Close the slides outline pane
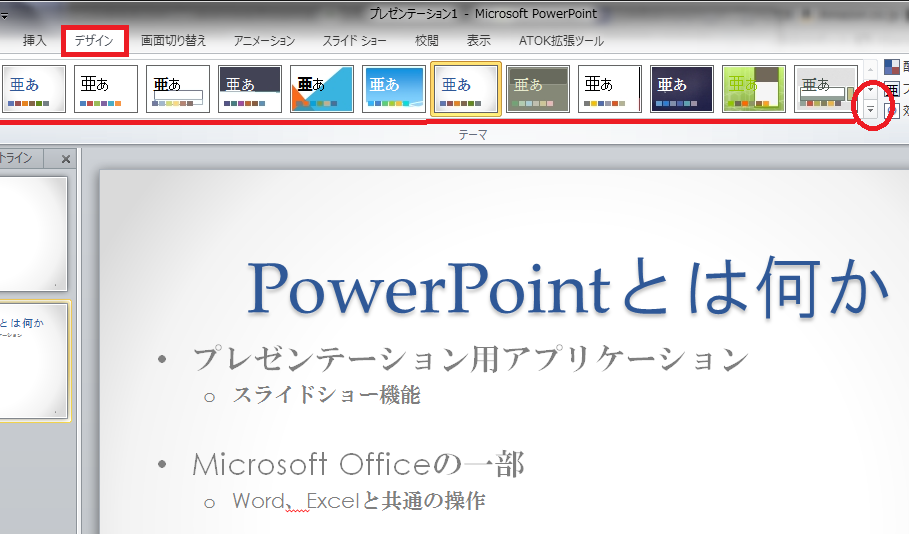909x534 pixels. point(66,159)
